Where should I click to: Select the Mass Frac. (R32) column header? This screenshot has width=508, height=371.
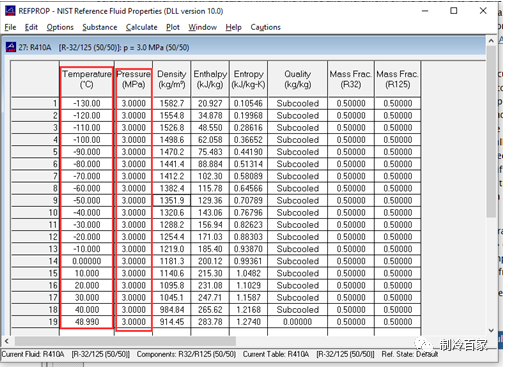(351, 79)
